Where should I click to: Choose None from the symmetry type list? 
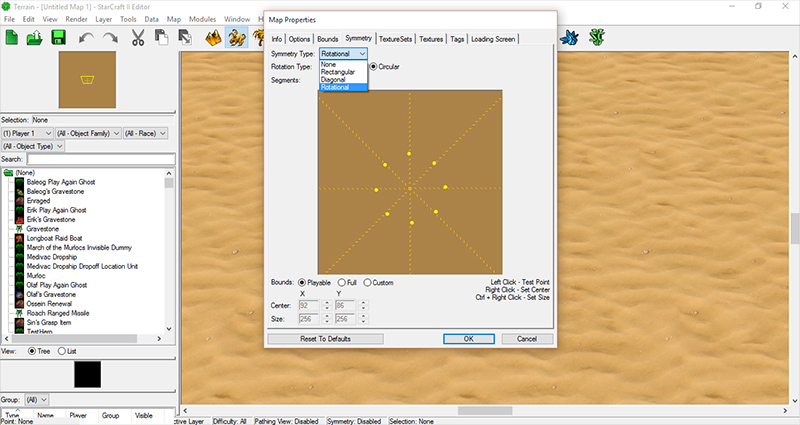pyautogui.click(x=328, y=64)
